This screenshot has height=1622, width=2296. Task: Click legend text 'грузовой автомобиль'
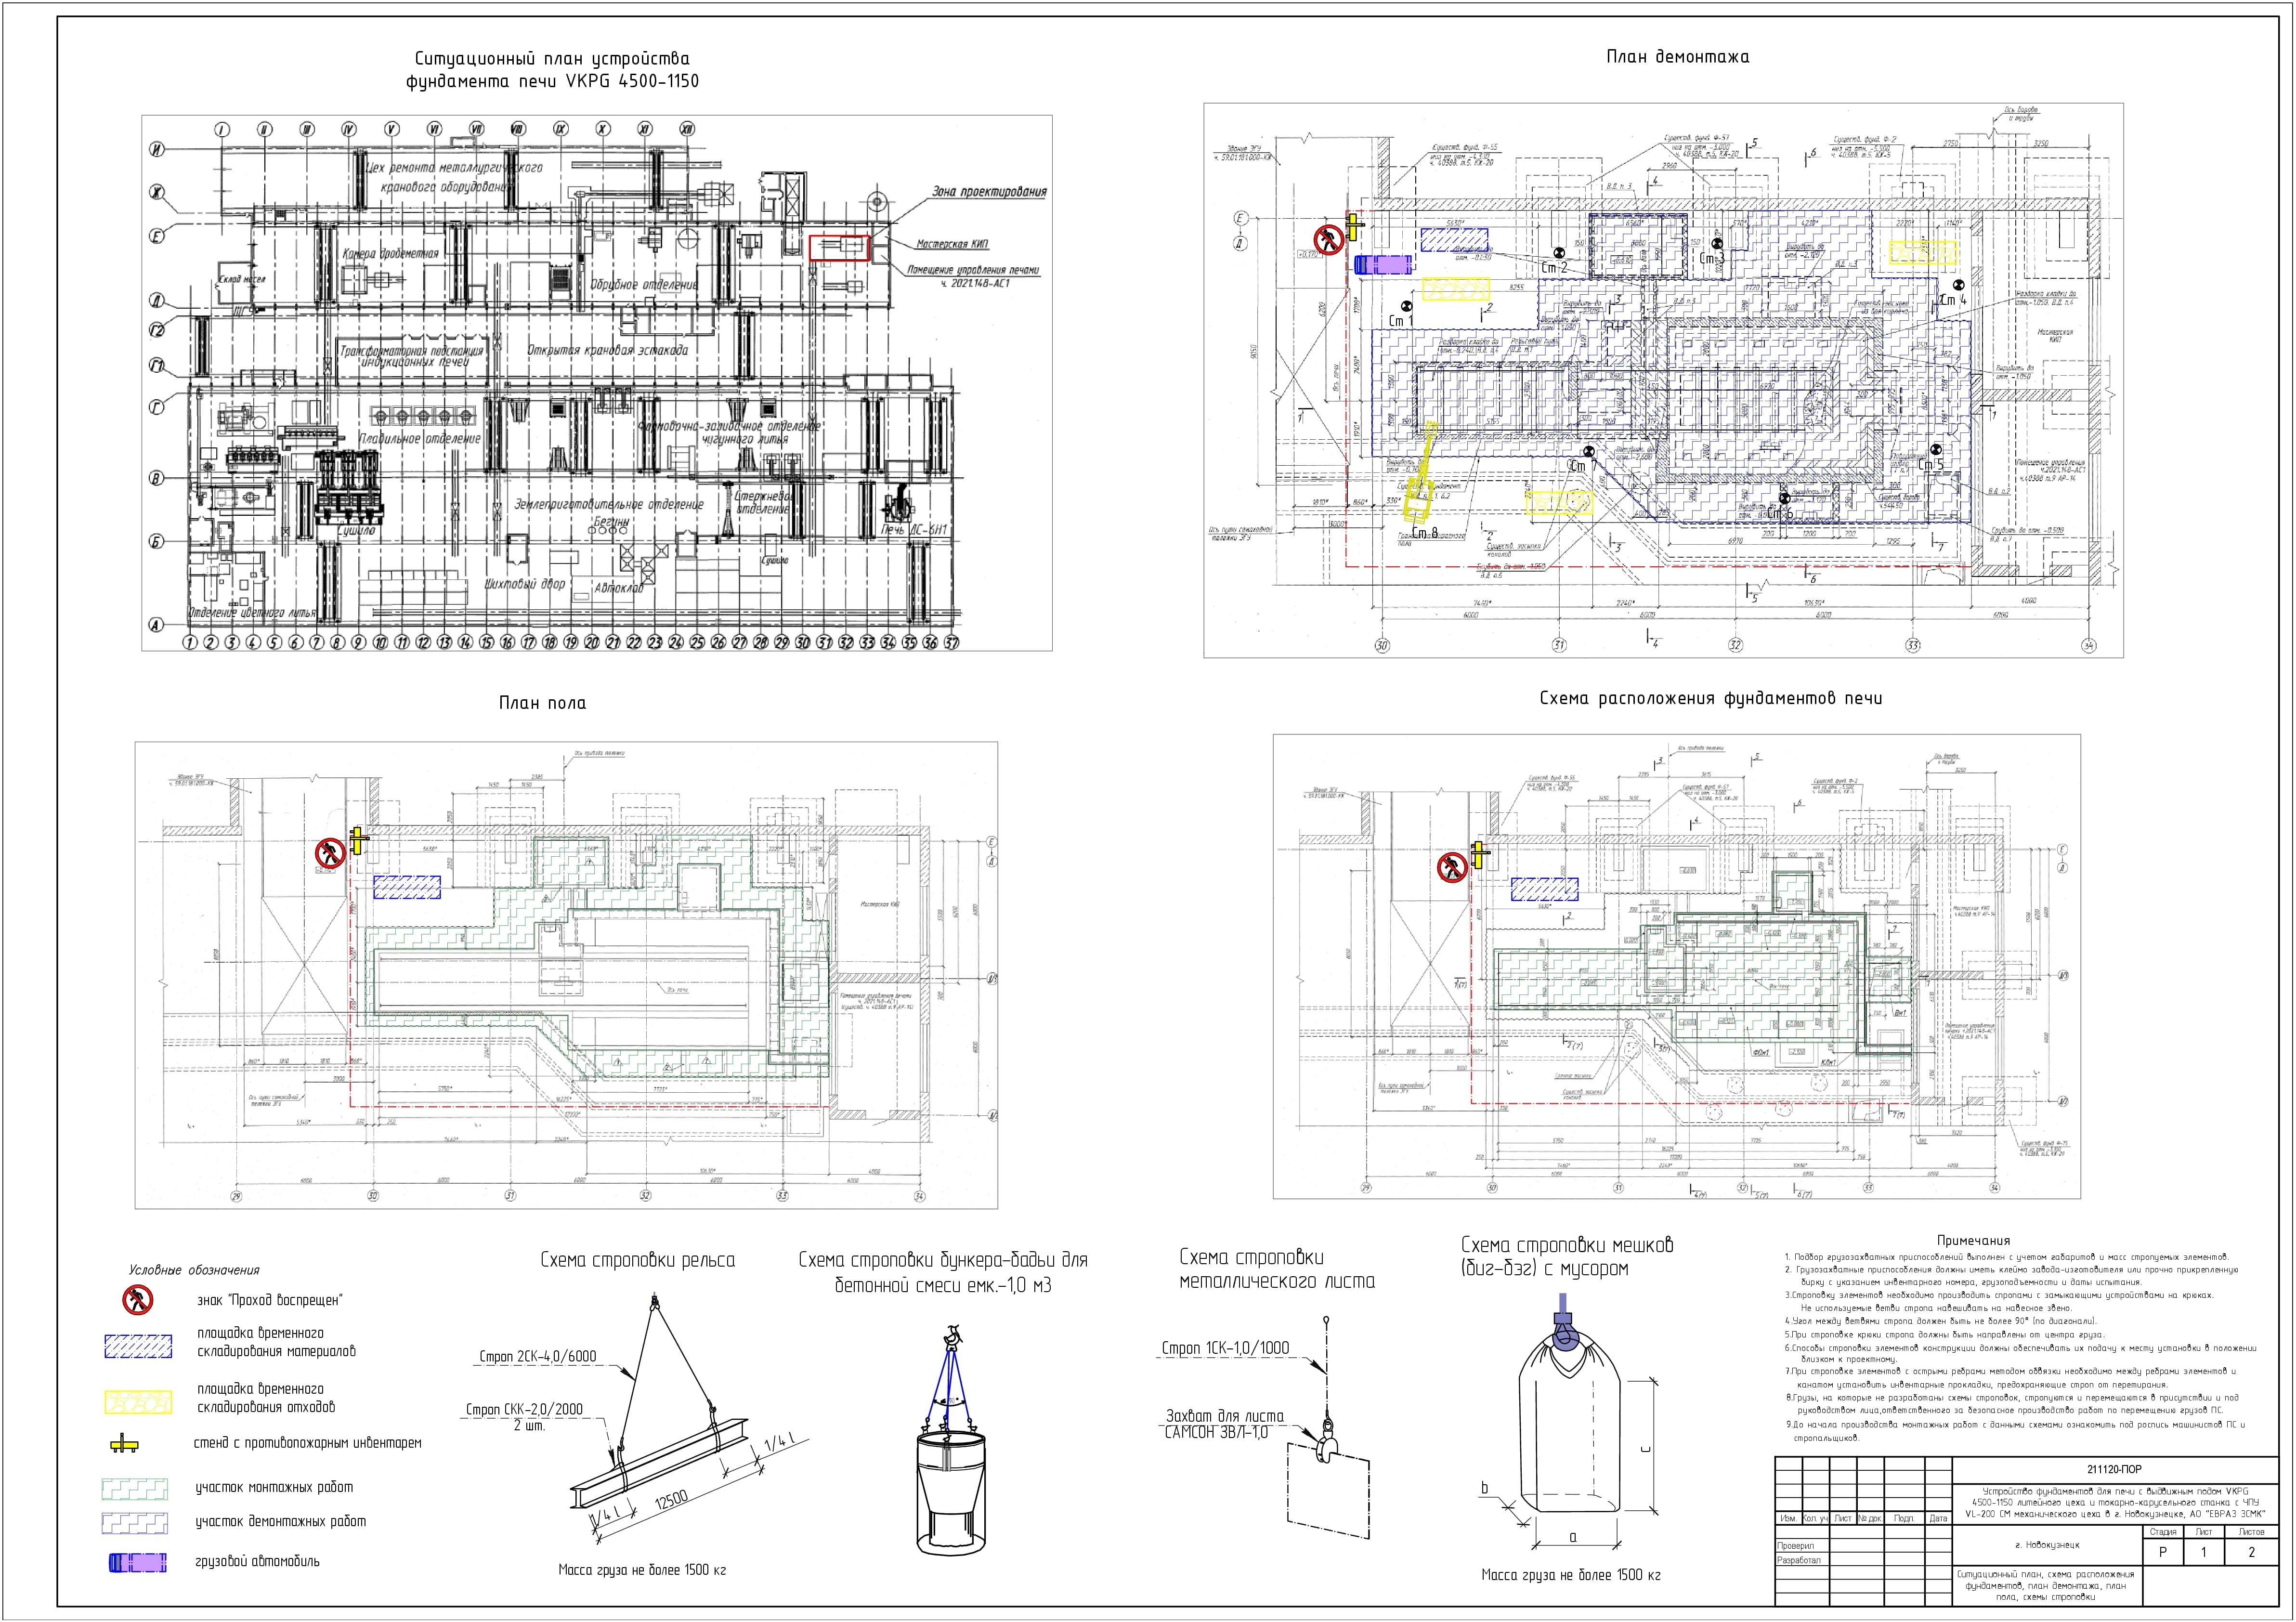(258, 1561)
